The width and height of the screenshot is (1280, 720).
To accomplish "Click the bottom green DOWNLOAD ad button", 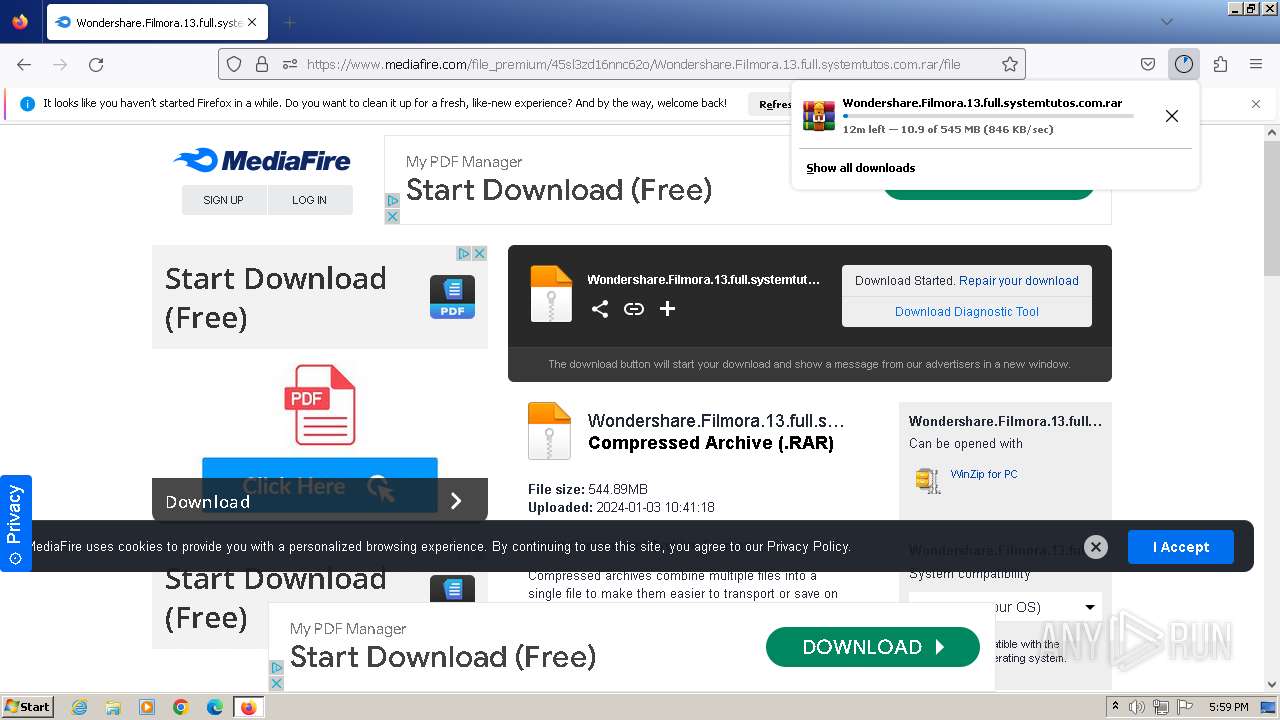I will click(x=873, y=647).
